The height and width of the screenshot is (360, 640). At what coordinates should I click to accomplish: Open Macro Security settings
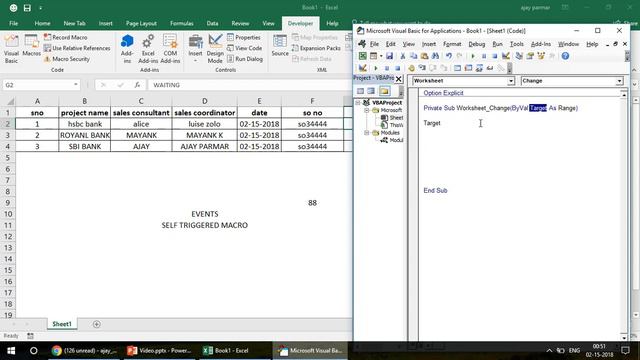coord(67,59)
